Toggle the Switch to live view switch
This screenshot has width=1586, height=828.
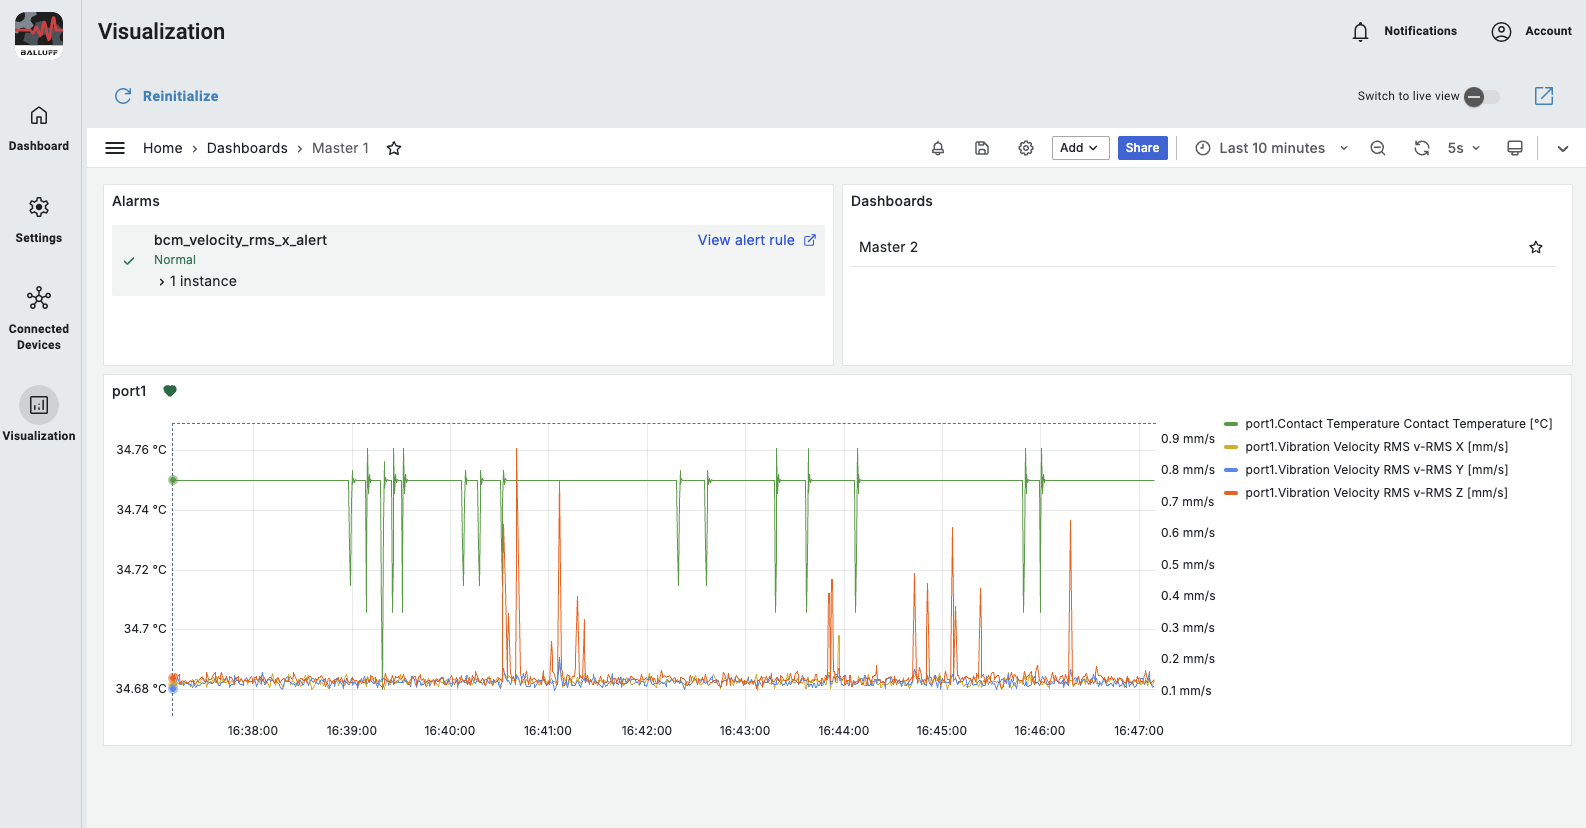pyautogui.click(x=1481, y=97)
